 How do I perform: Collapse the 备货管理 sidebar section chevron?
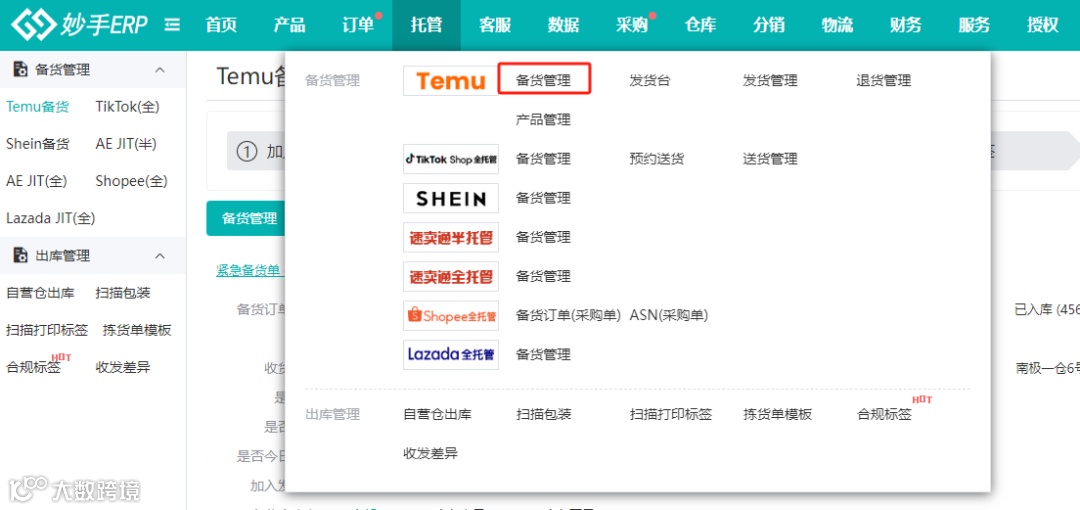[x=160, y=70]
